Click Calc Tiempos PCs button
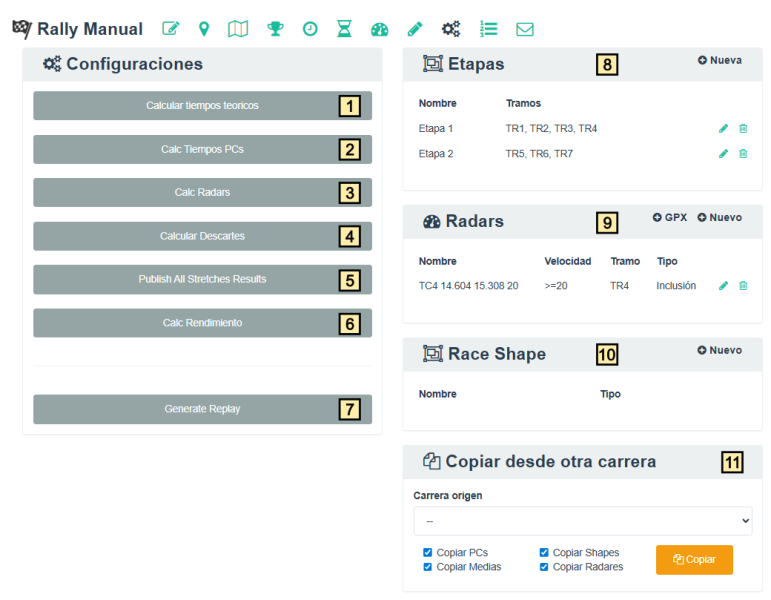 pyautogui.click(x=203, y=149)
